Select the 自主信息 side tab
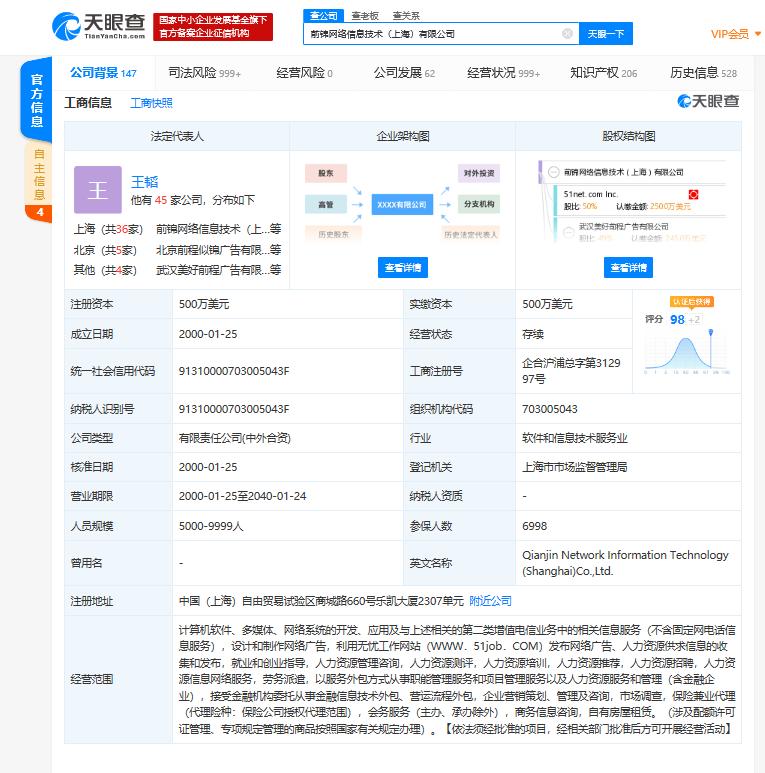This screenshot has width=765, height=773. (x=39, y=173)
